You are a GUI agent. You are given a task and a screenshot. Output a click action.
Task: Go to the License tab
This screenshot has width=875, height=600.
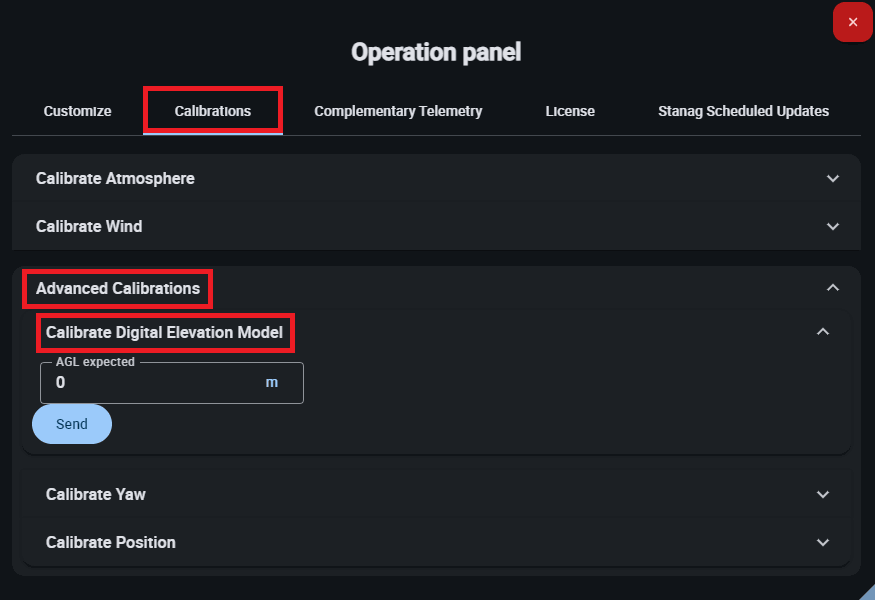570,111
